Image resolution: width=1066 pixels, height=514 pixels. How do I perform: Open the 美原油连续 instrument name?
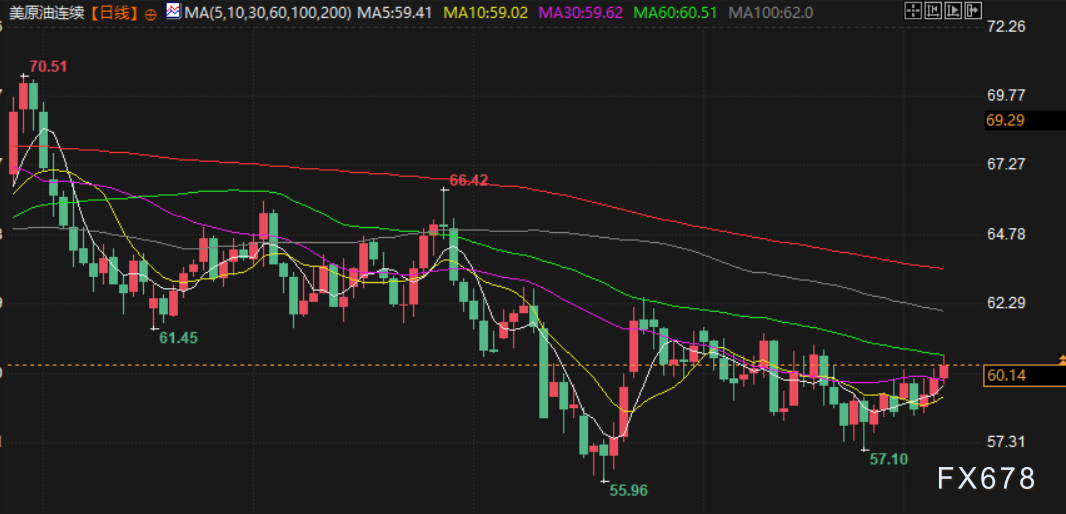click(44, 13)
